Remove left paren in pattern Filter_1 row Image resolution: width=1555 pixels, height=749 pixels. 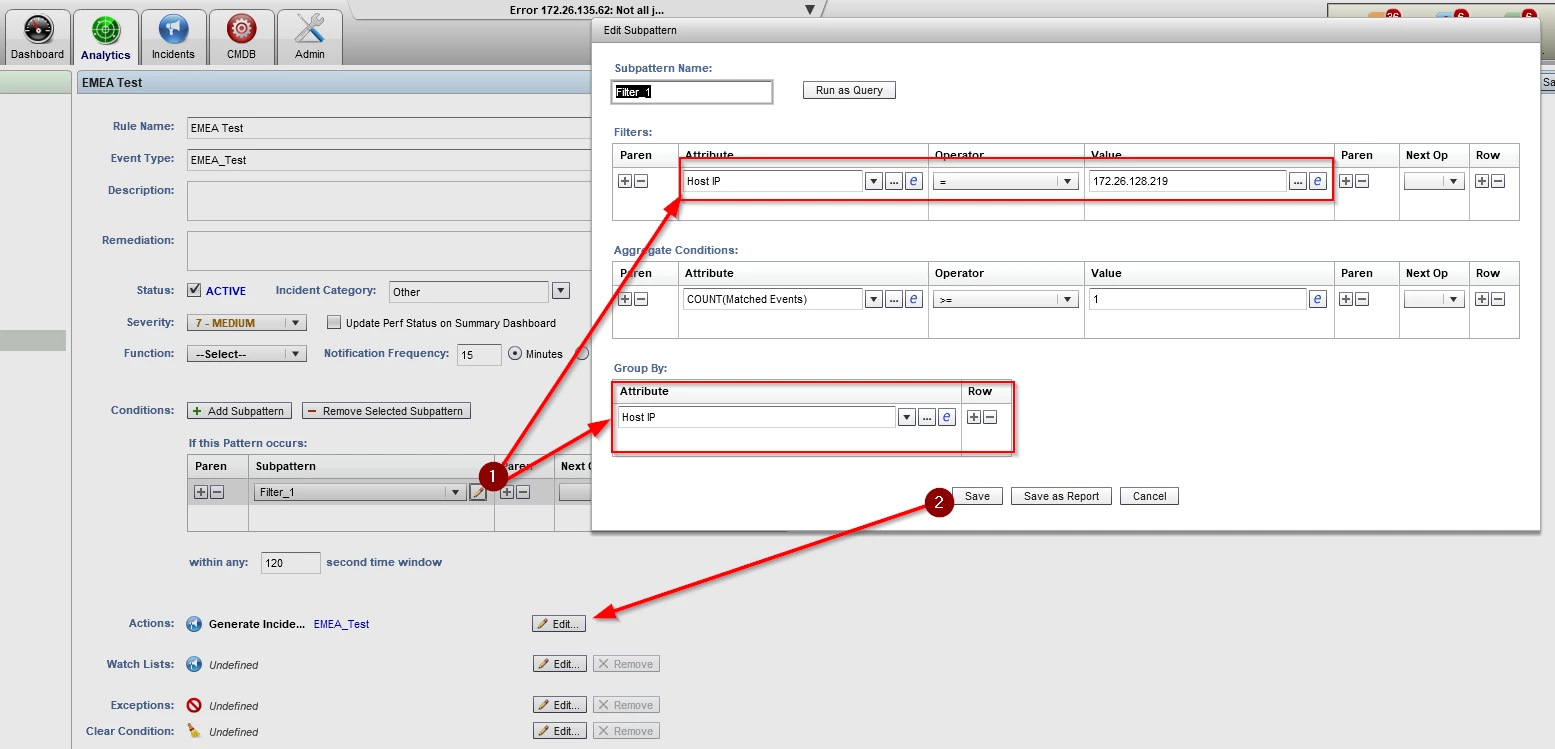(217, 492)
